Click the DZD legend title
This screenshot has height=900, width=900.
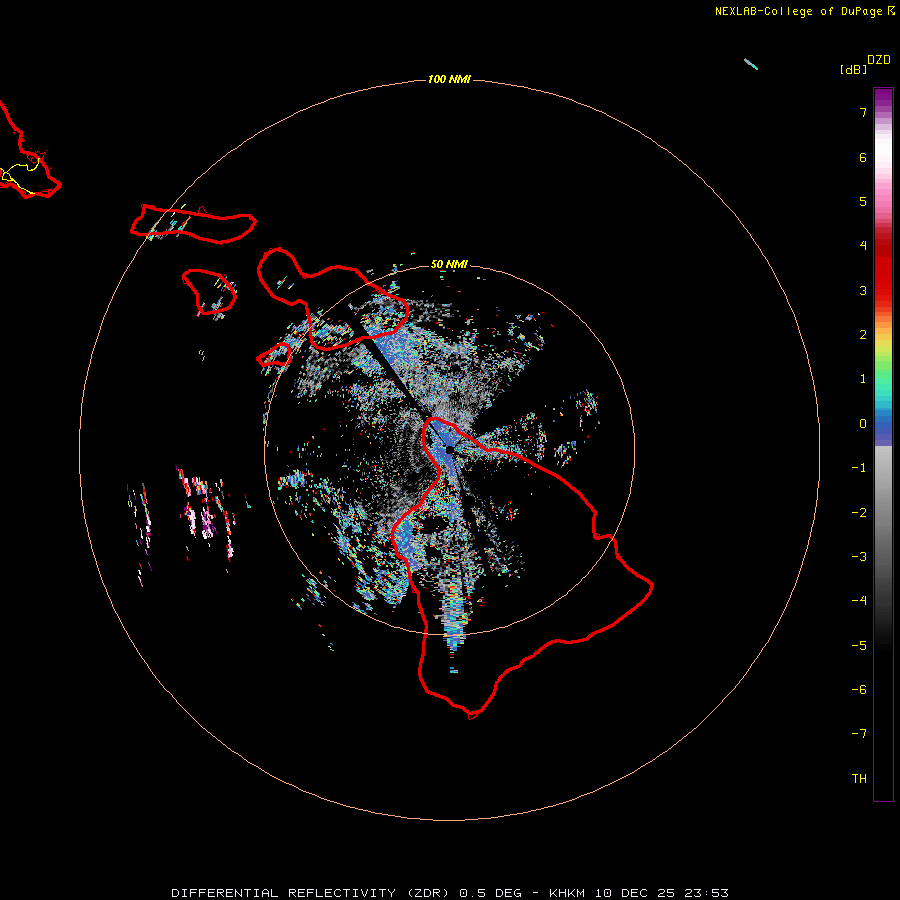coord(879,60)
